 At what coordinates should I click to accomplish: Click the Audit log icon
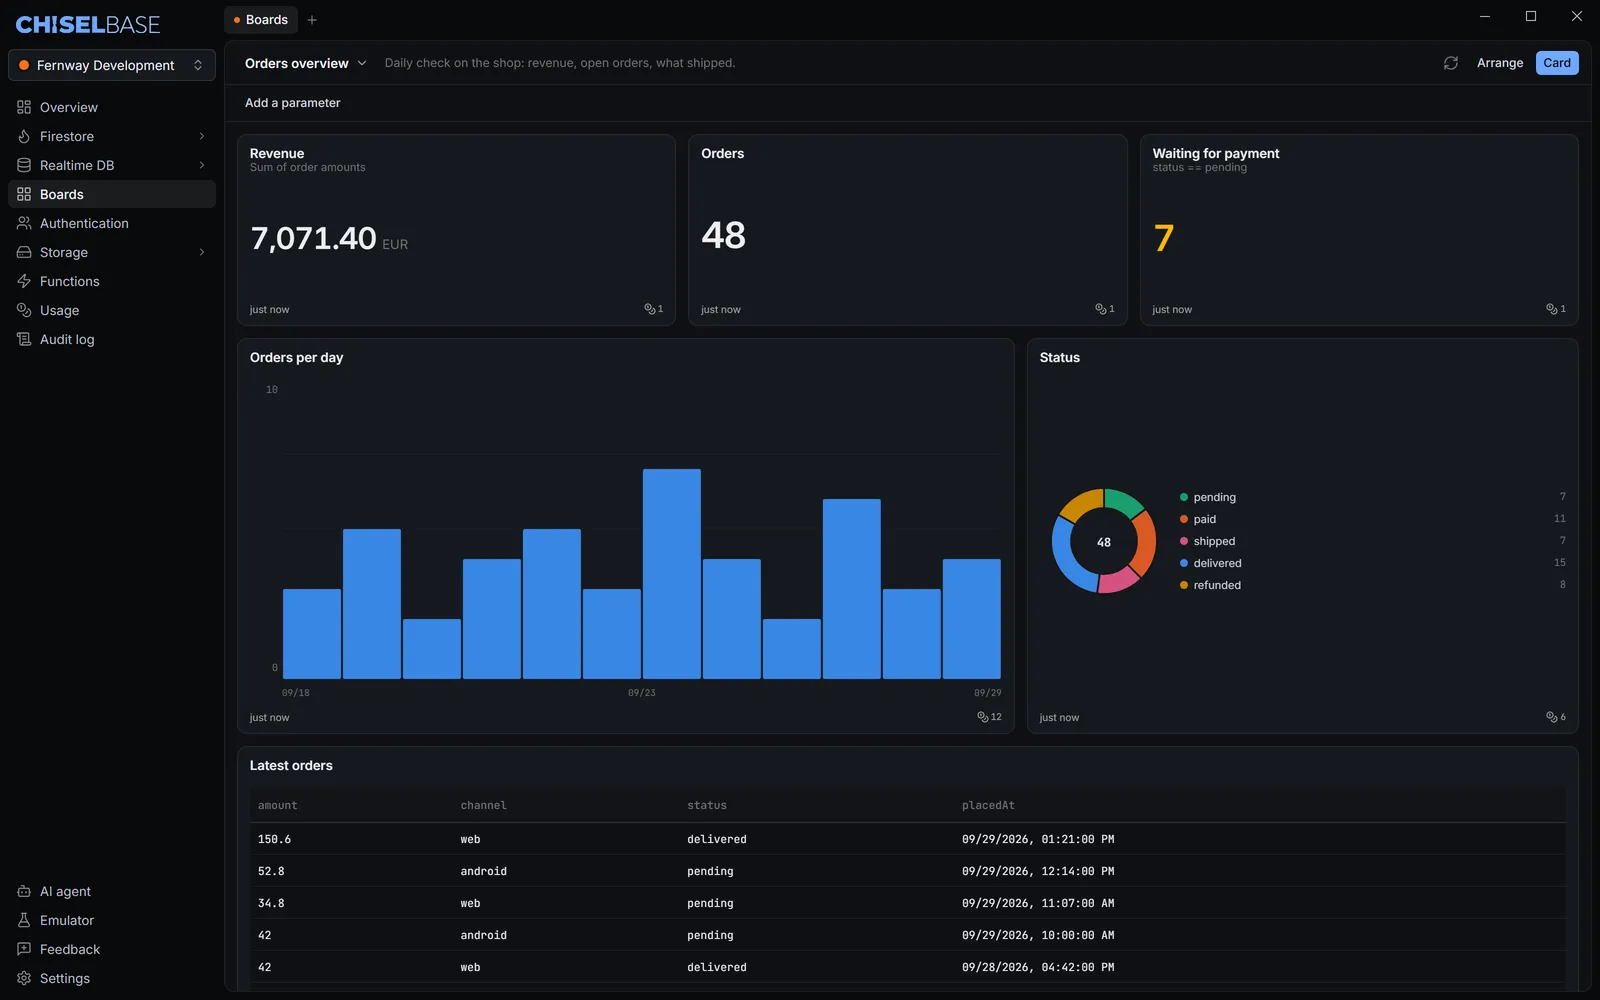[x=24, y=339]
